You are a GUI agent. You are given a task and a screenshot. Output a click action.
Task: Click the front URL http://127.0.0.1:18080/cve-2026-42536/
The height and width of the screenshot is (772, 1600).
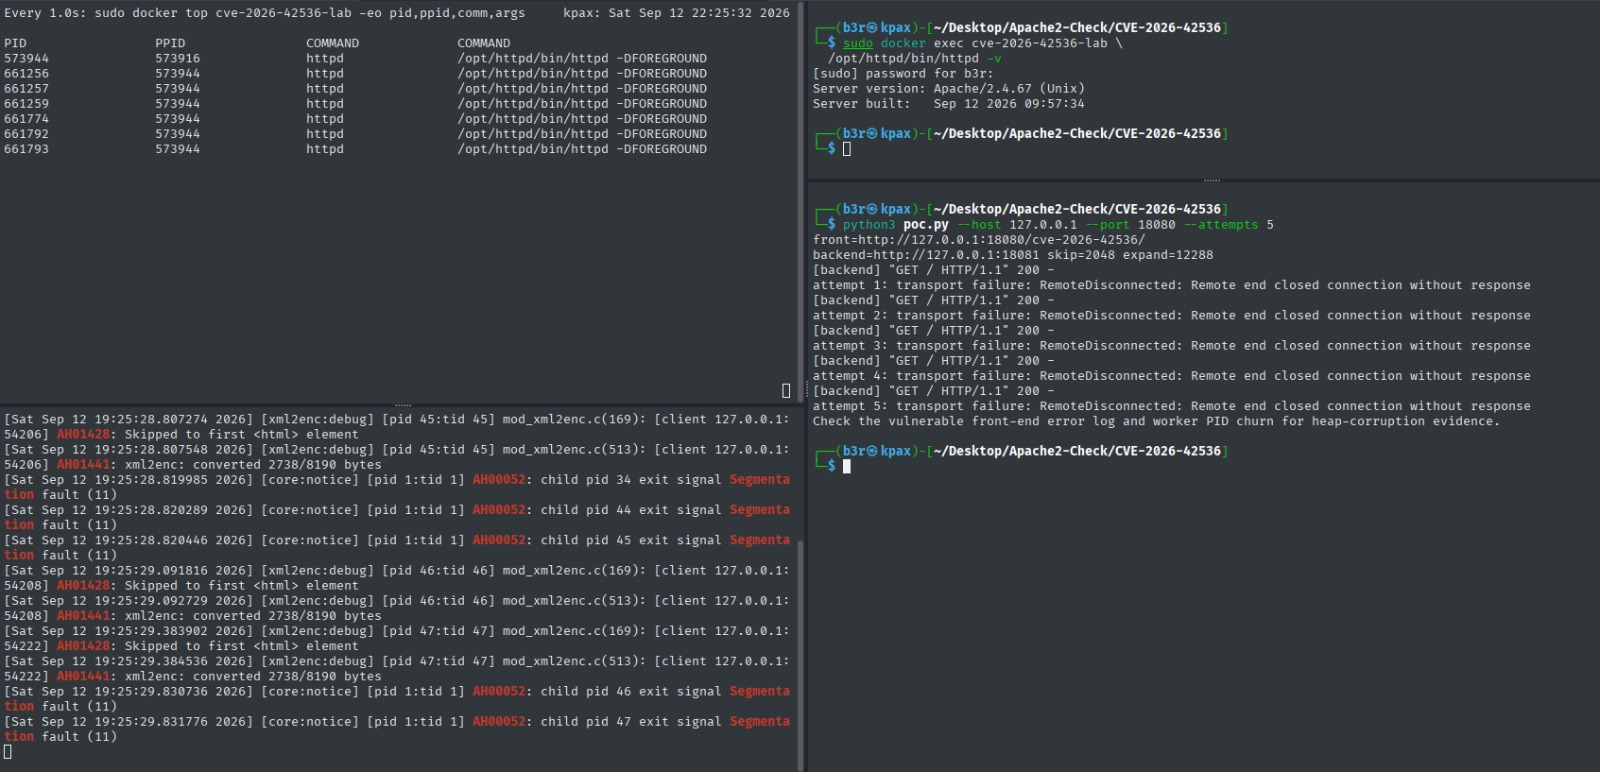pyautogui.click(x=1001, y=240)
